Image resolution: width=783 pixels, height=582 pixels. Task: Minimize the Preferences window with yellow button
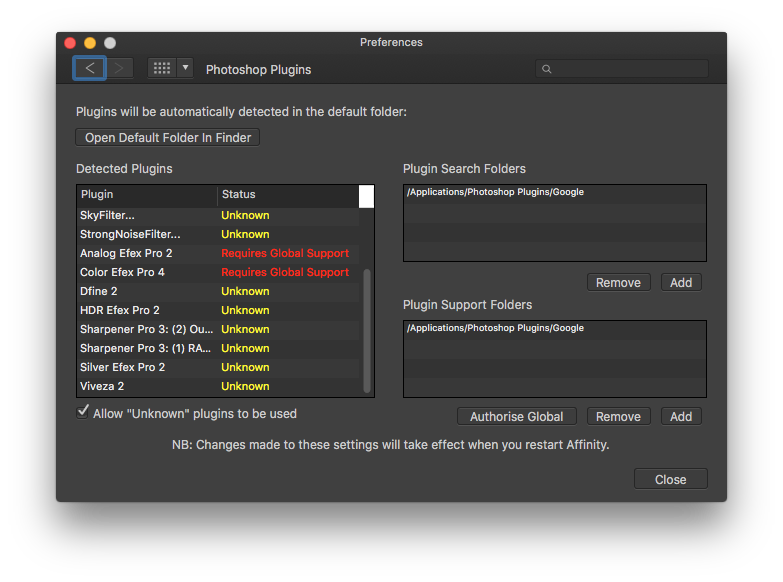coord(90,43)
